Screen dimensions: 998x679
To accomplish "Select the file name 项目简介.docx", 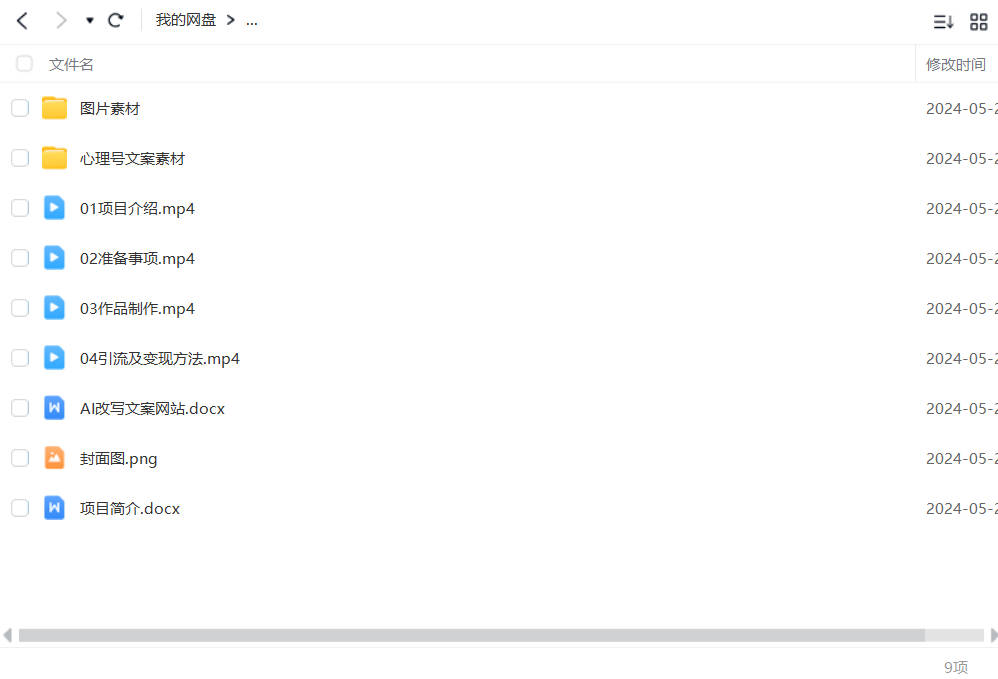I will (x=130, y=508).
